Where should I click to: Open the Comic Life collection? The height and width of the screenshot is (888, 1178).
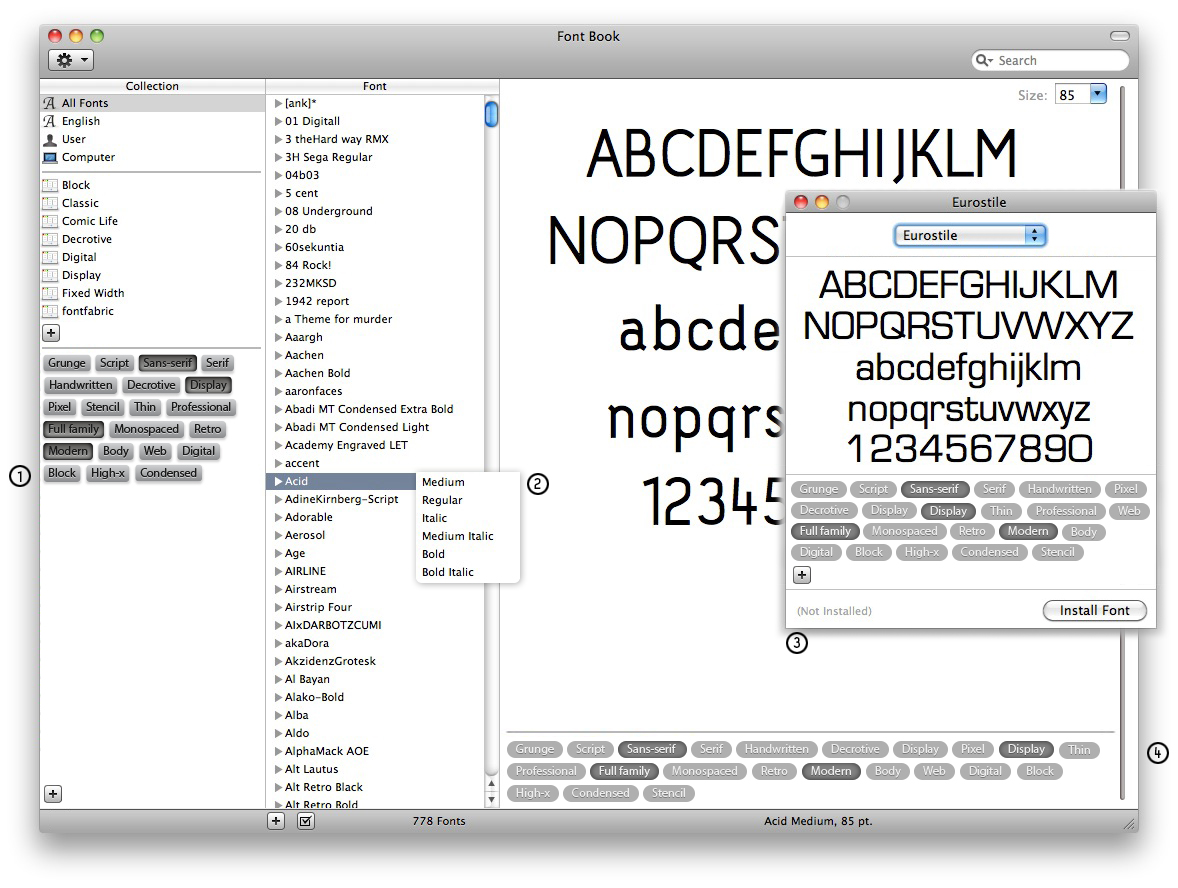coord(153,221)
